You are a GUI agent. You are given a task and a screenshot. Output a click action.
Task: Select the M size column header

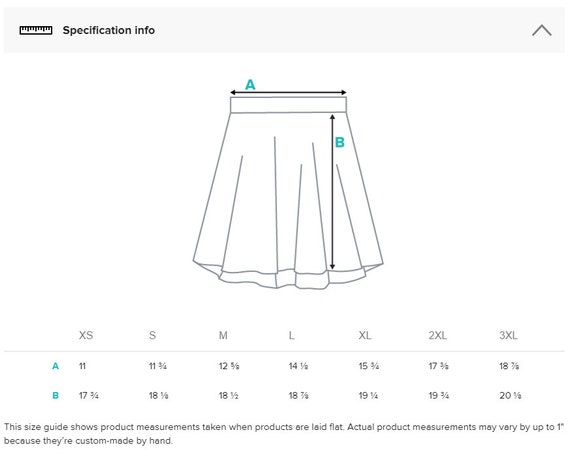pyautogui.click(x=223, y=335)
